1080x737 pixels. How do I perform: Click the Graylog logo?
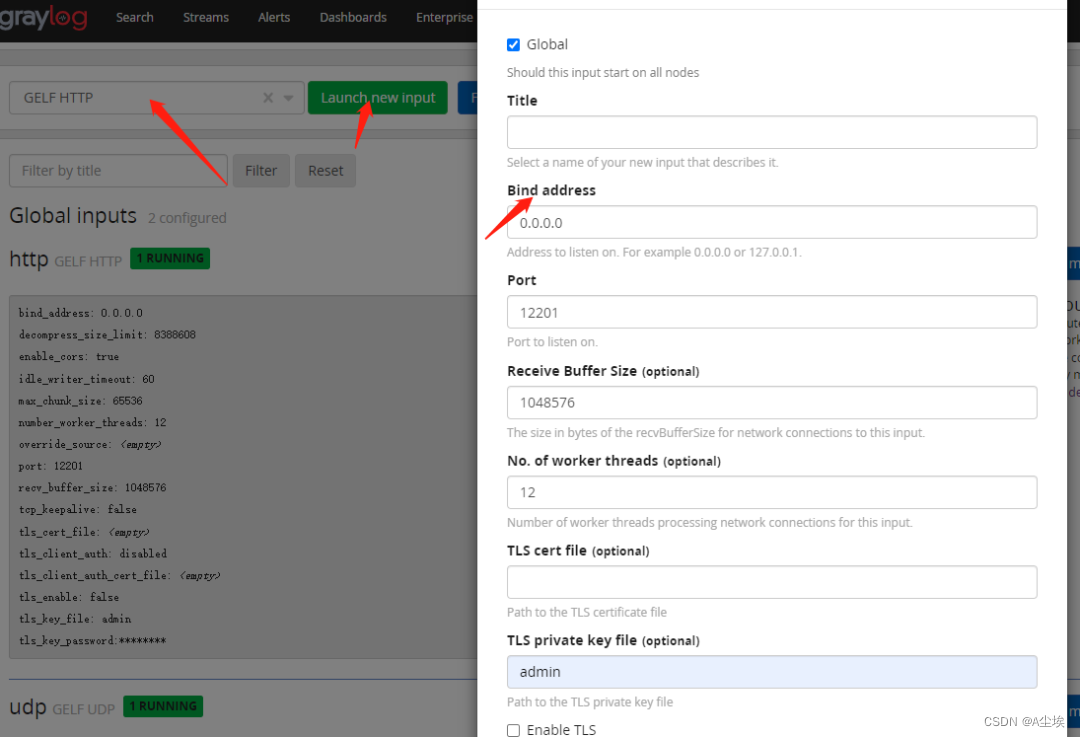coord(45,17)
